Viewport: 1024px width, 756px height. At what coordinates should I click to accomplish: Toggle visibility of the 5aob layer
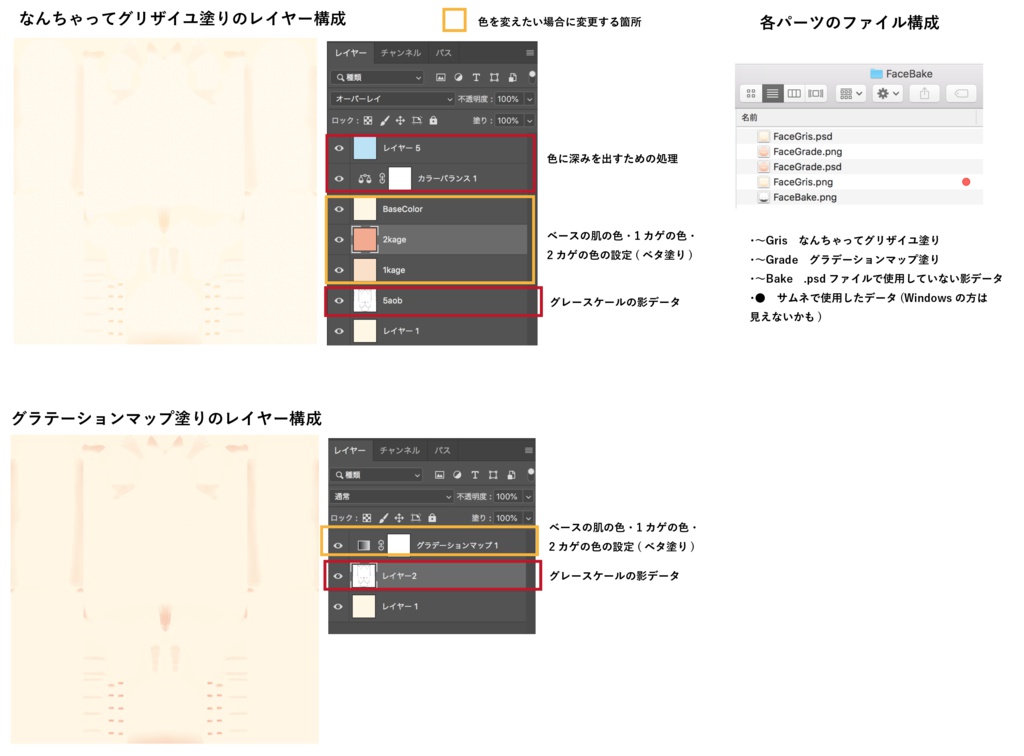[340, 300]
